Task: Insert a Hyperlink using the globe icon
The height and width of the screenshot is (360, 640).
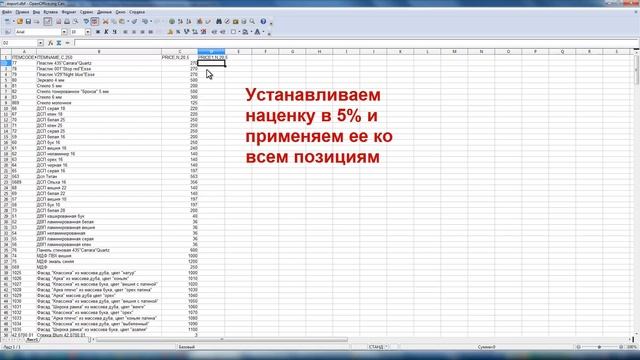Action: tap(172, 21)
